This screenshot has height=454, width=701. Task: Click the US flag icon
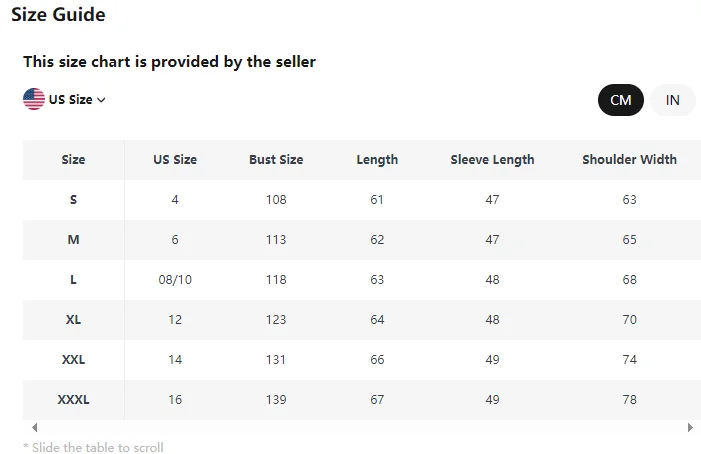point(34,99)
